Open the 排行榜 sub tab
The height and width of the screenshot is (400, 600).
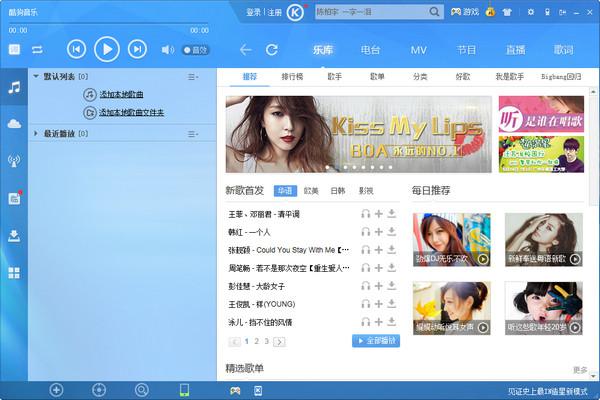coord(292,77)
